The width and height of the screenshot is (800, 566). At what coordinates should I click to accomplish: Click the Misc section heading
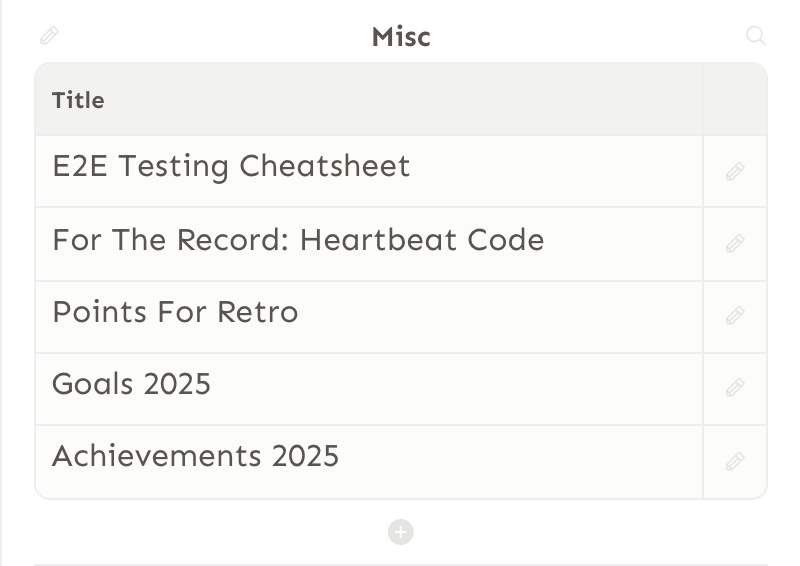point(401,37)
